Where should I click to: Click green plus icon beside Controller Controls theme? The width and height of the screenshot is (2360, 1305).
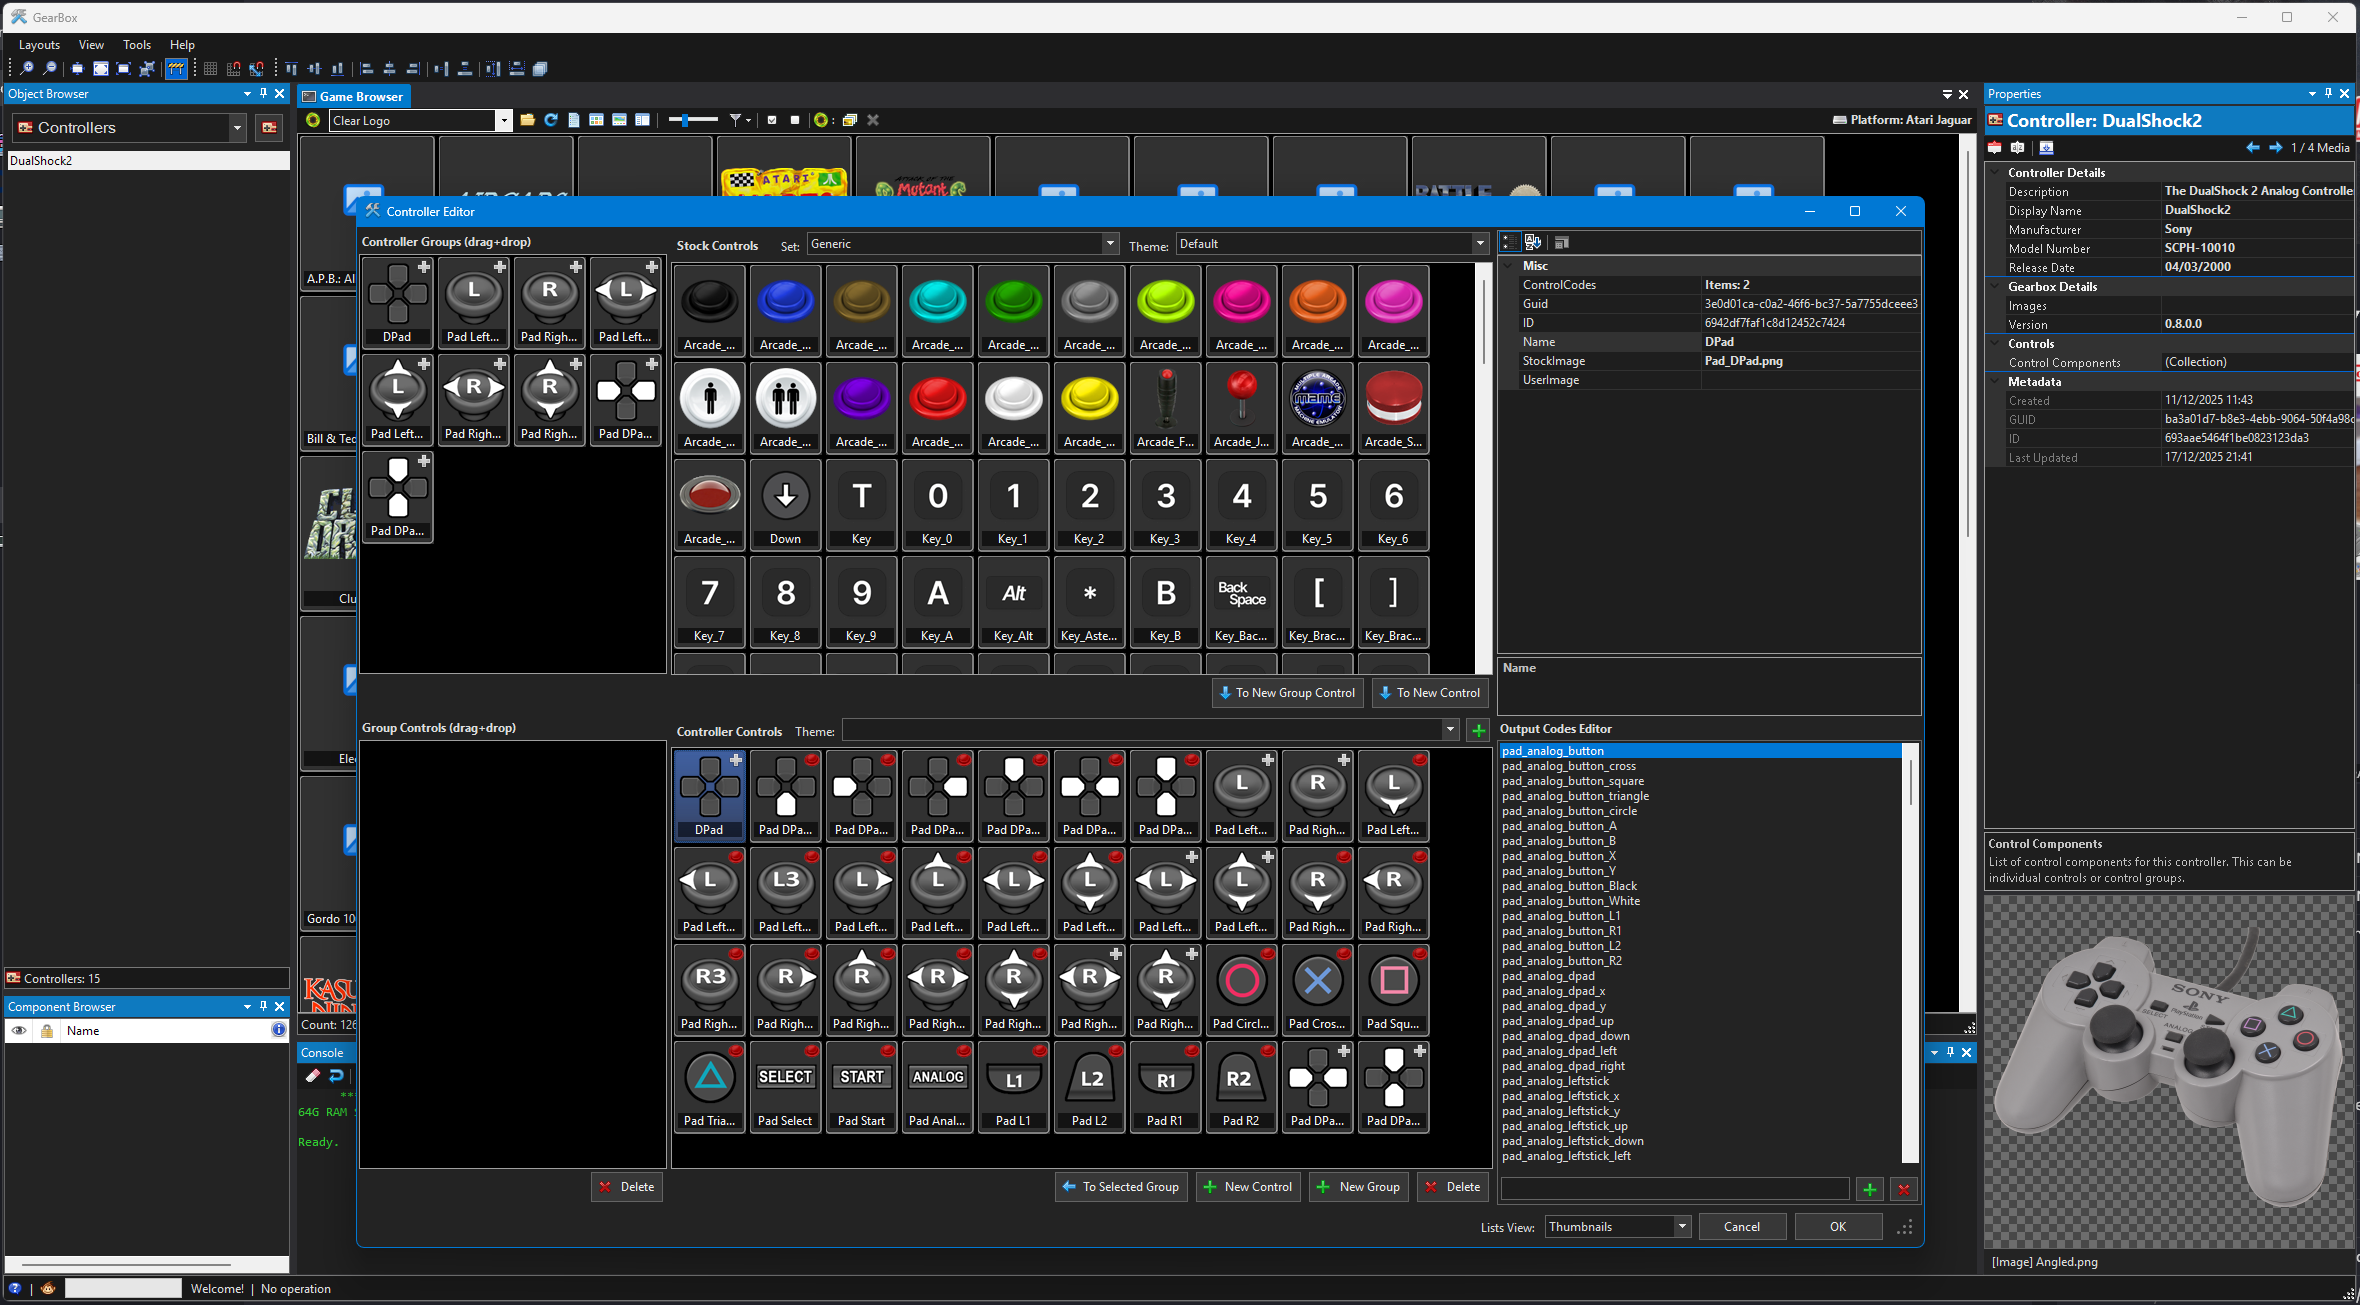click(x=1478, y=731)
